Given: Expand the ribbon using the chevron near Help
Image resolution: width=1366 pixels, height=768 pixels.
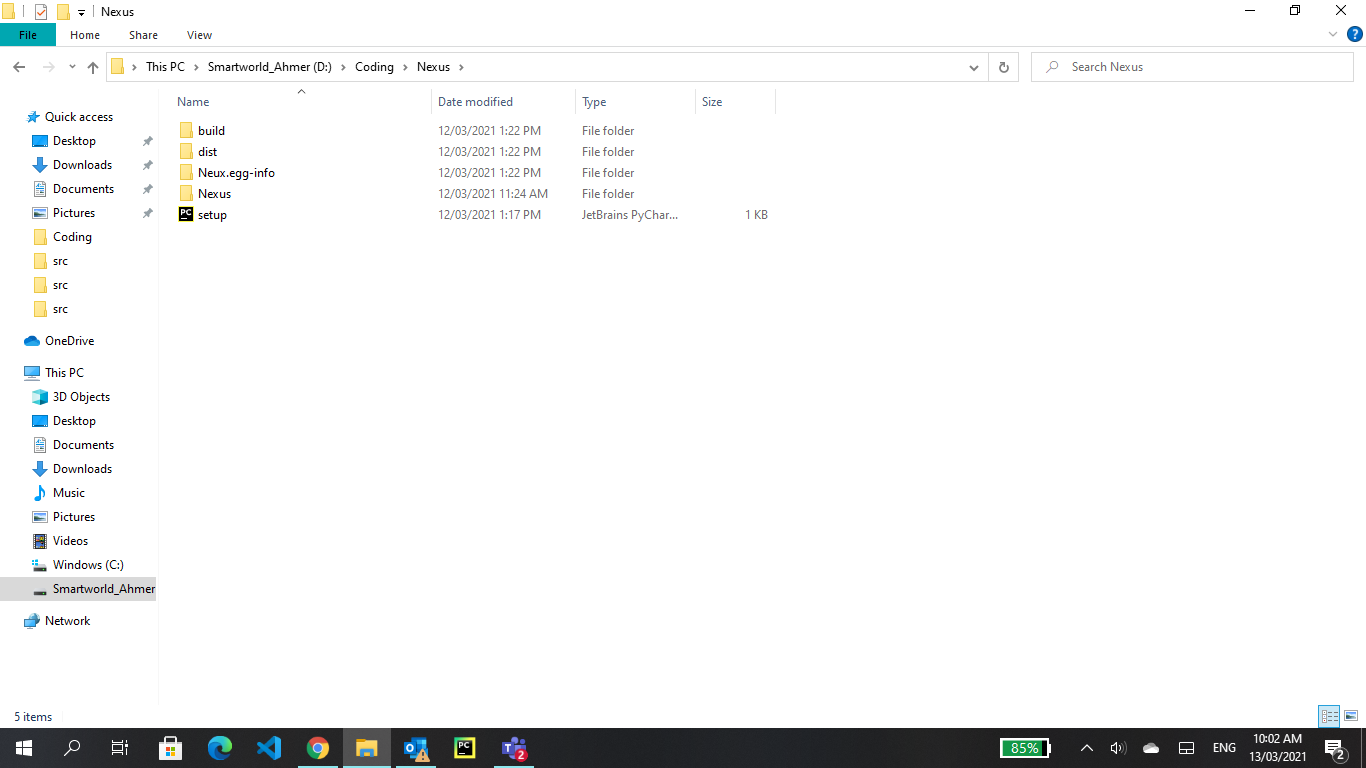Looking at the screenshot, I should pyautogui.click(x=1332, y=34).
